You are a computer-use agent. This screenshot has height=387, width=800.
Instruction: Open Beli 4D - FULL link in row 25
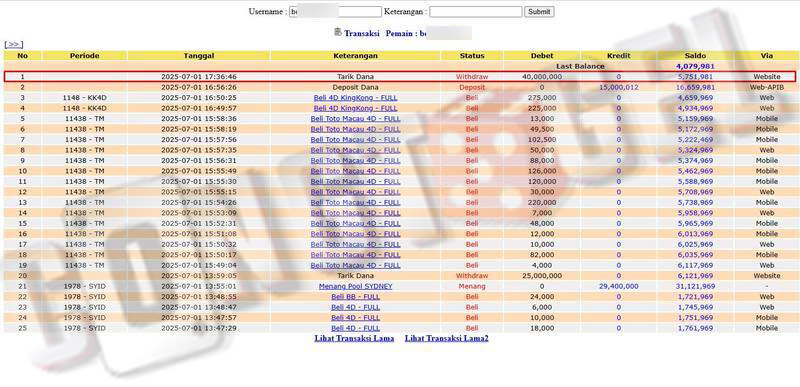[356, 328]
